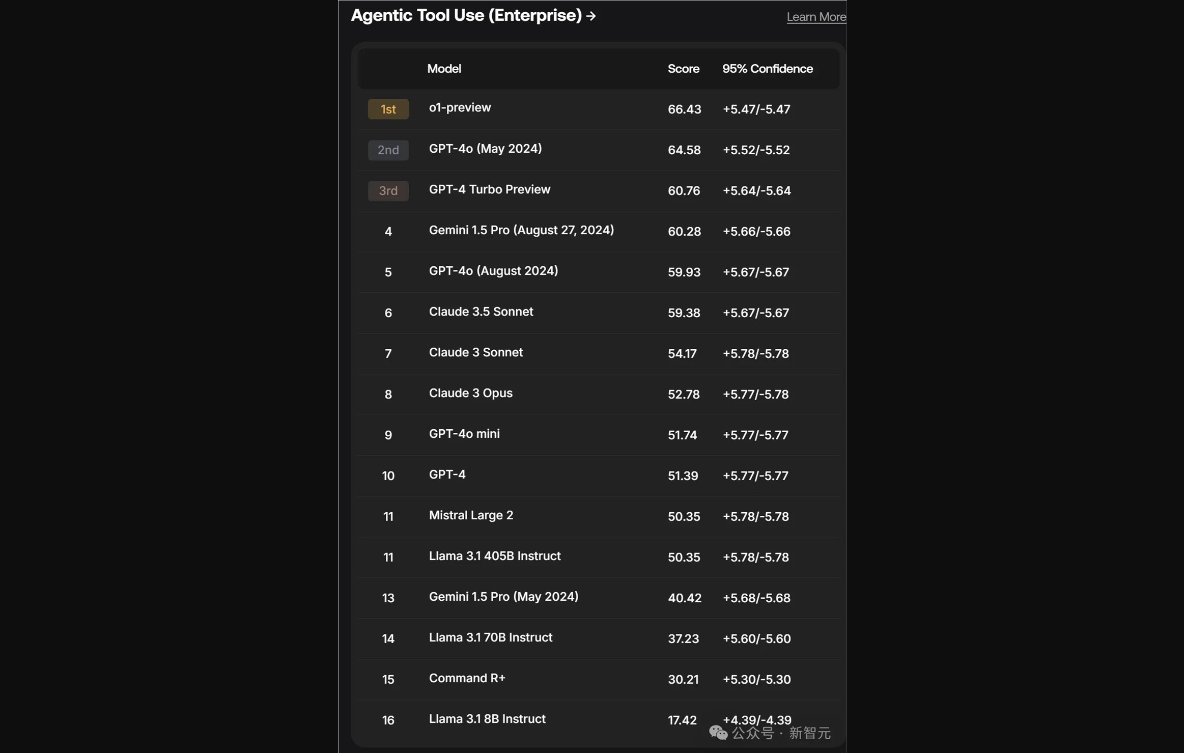
Task: Click the Model column header
Action: click(444, 69)
